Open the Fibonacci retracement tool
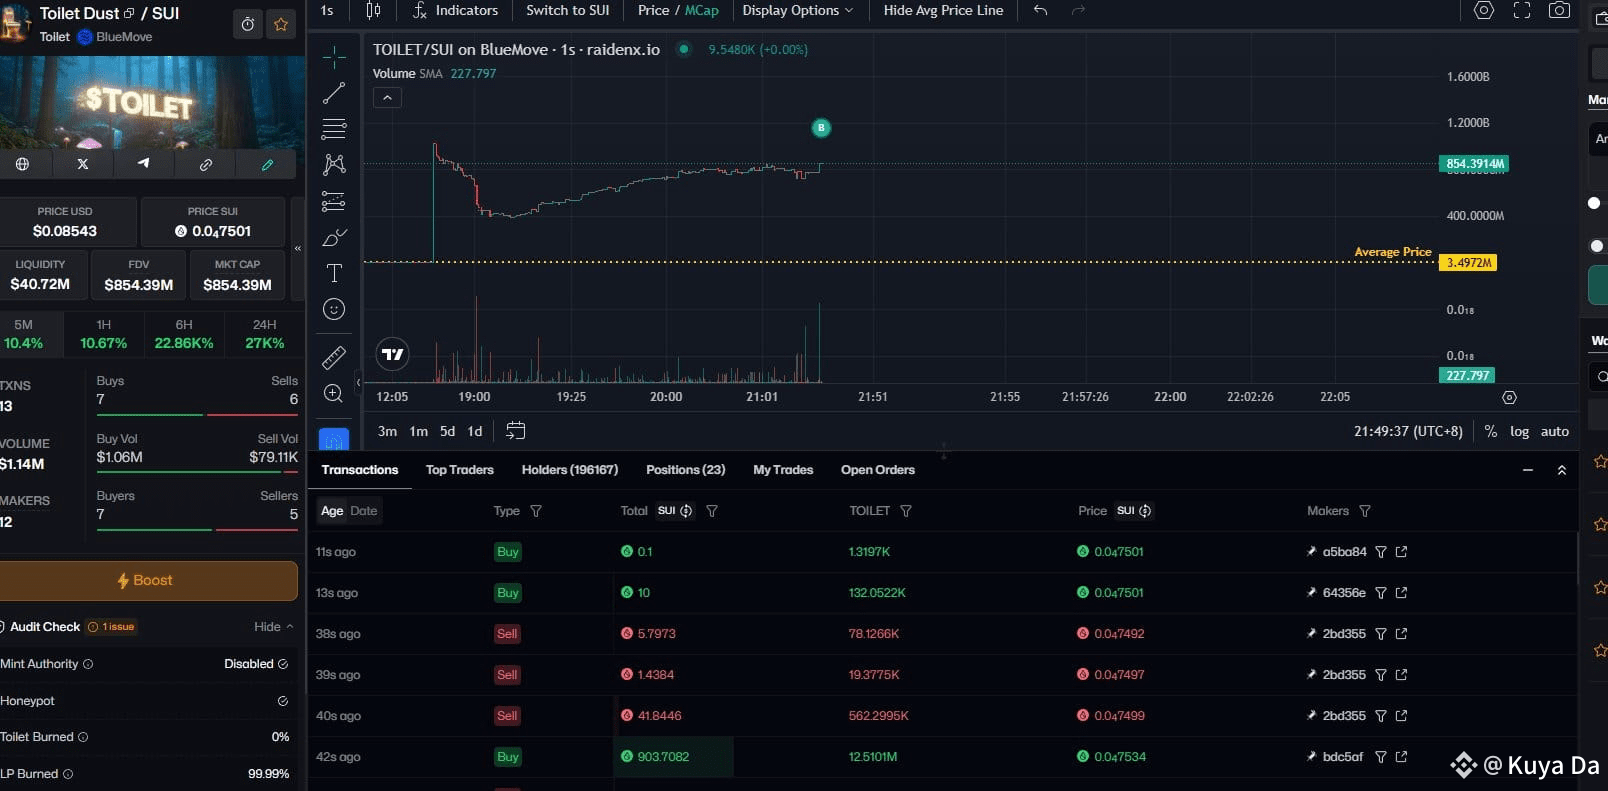Image resolution: width=1608 pixels, height=791 pixels. (x=334, y=129)
